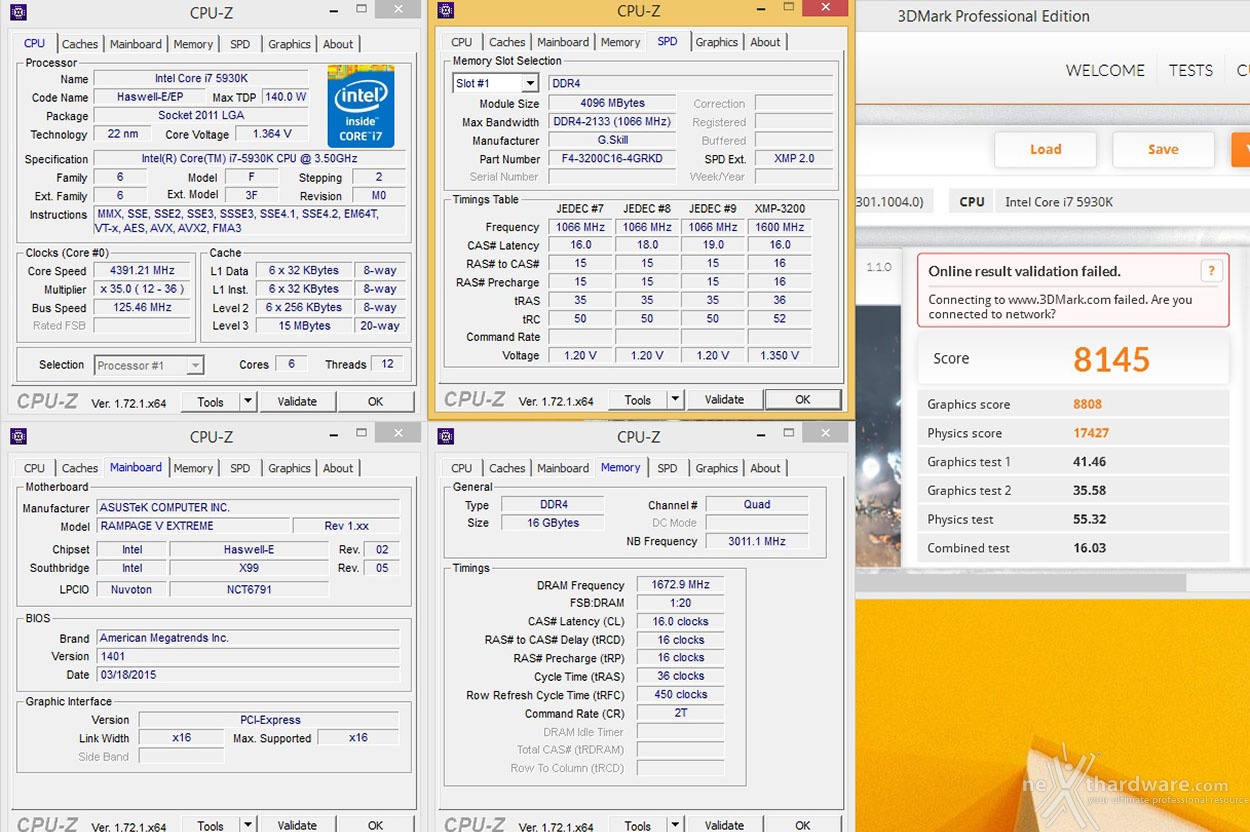Open the Graphics tab in the Memory window
1250x832 pixels.
tap(716, 468)
